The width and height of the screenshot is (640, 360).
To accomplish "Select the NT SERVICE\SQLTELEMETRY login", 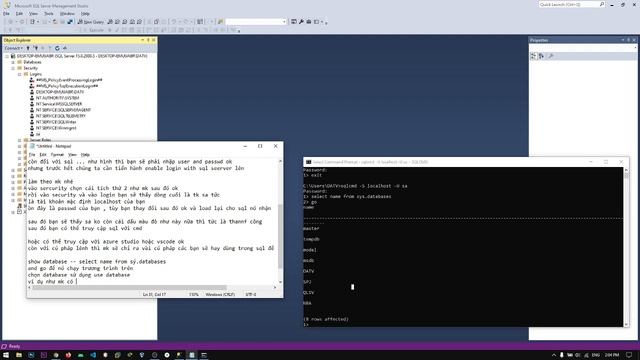I will pyautogui.click(x=61, y=116).
